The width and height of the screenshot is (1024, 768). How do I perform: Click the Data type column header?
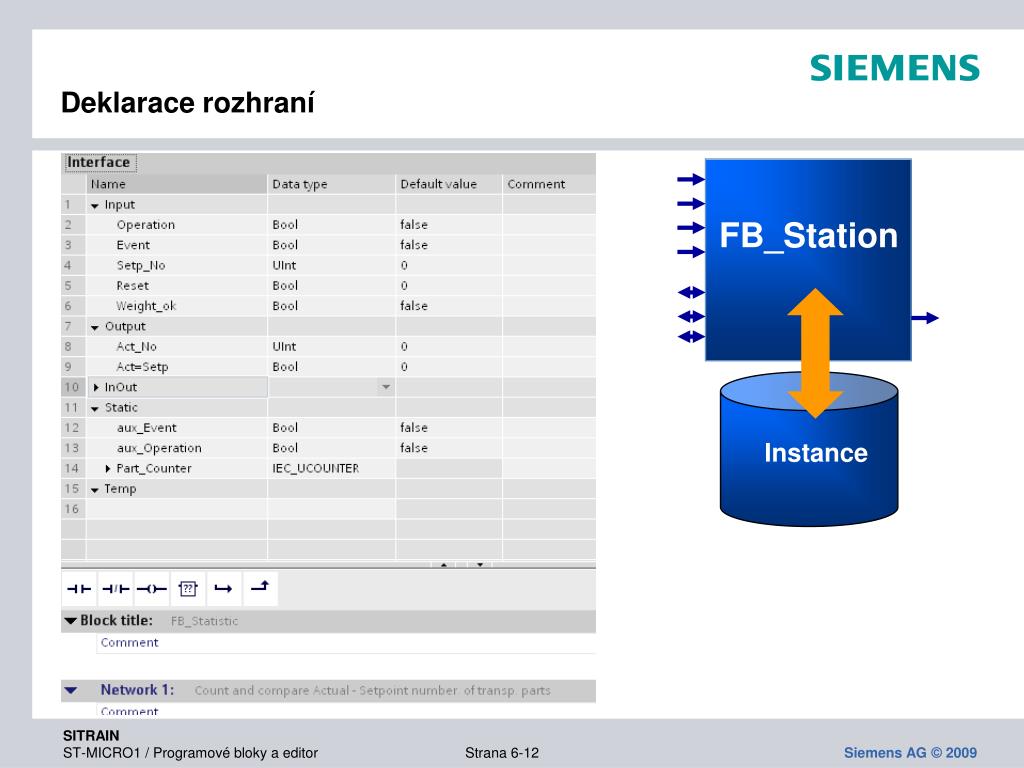point(332,184)
